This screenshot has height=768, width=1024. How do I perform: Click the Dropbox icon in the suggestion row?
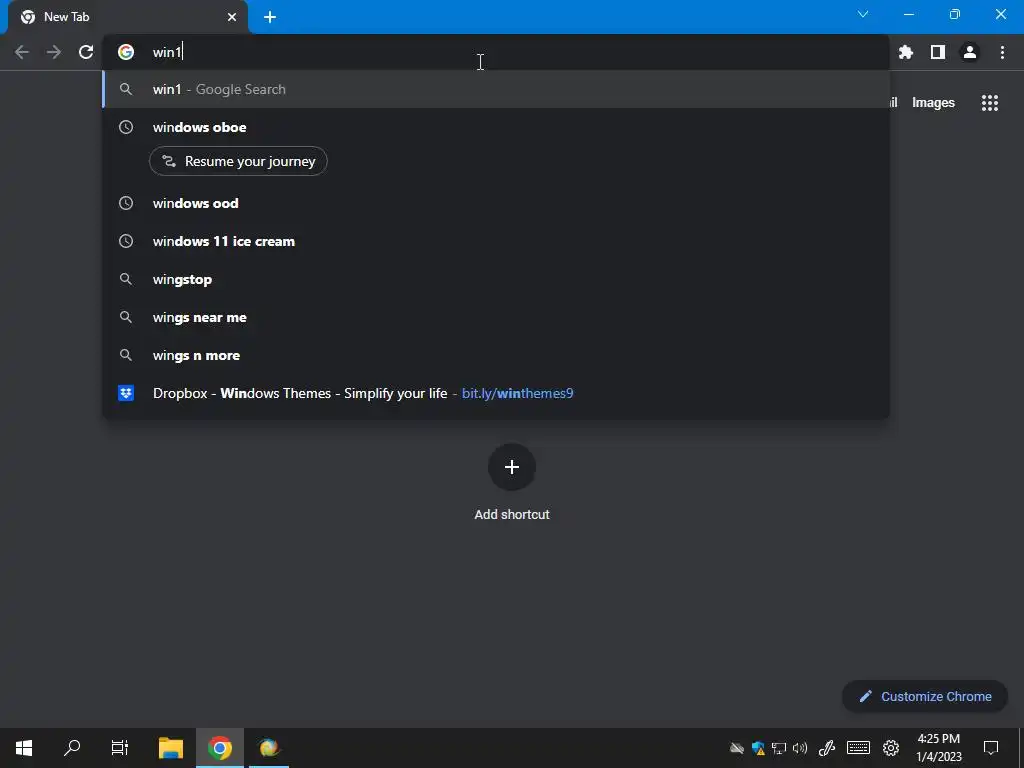pos(126,393)
